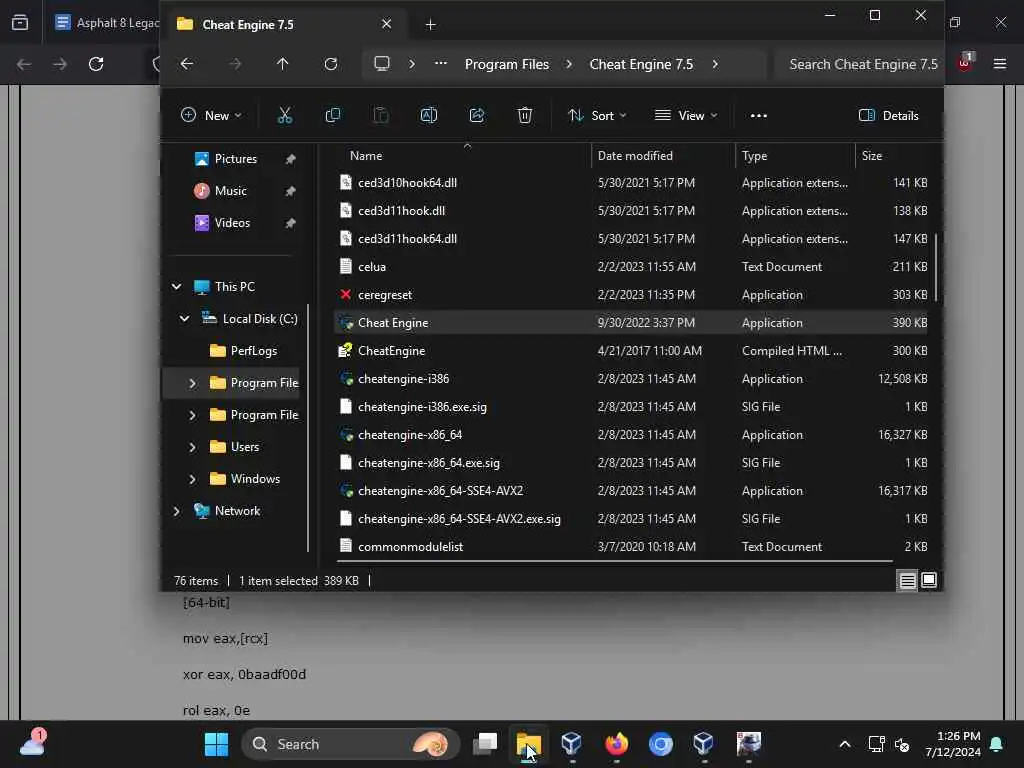Expand the Users folder node

click(x=192, y=447)
